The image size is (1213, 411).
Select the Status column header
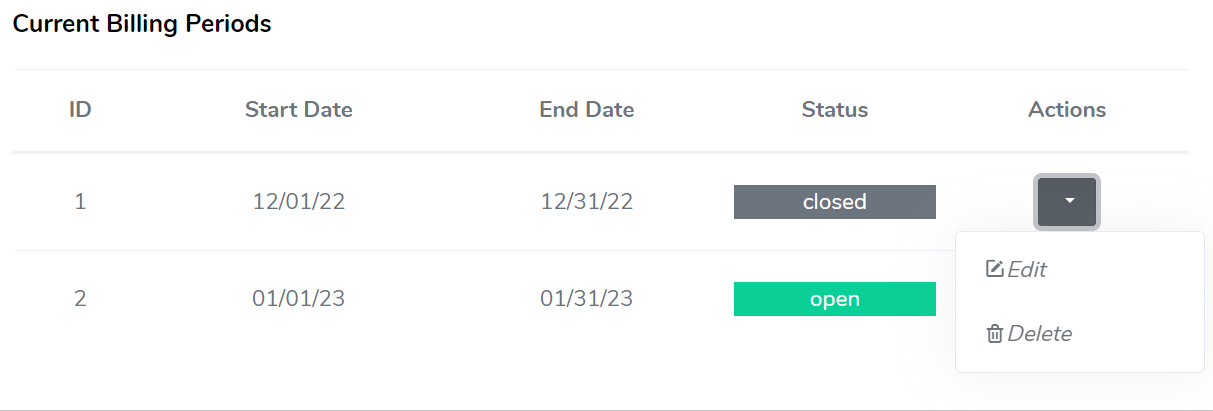pyautogui.click(x=834, y=110)
